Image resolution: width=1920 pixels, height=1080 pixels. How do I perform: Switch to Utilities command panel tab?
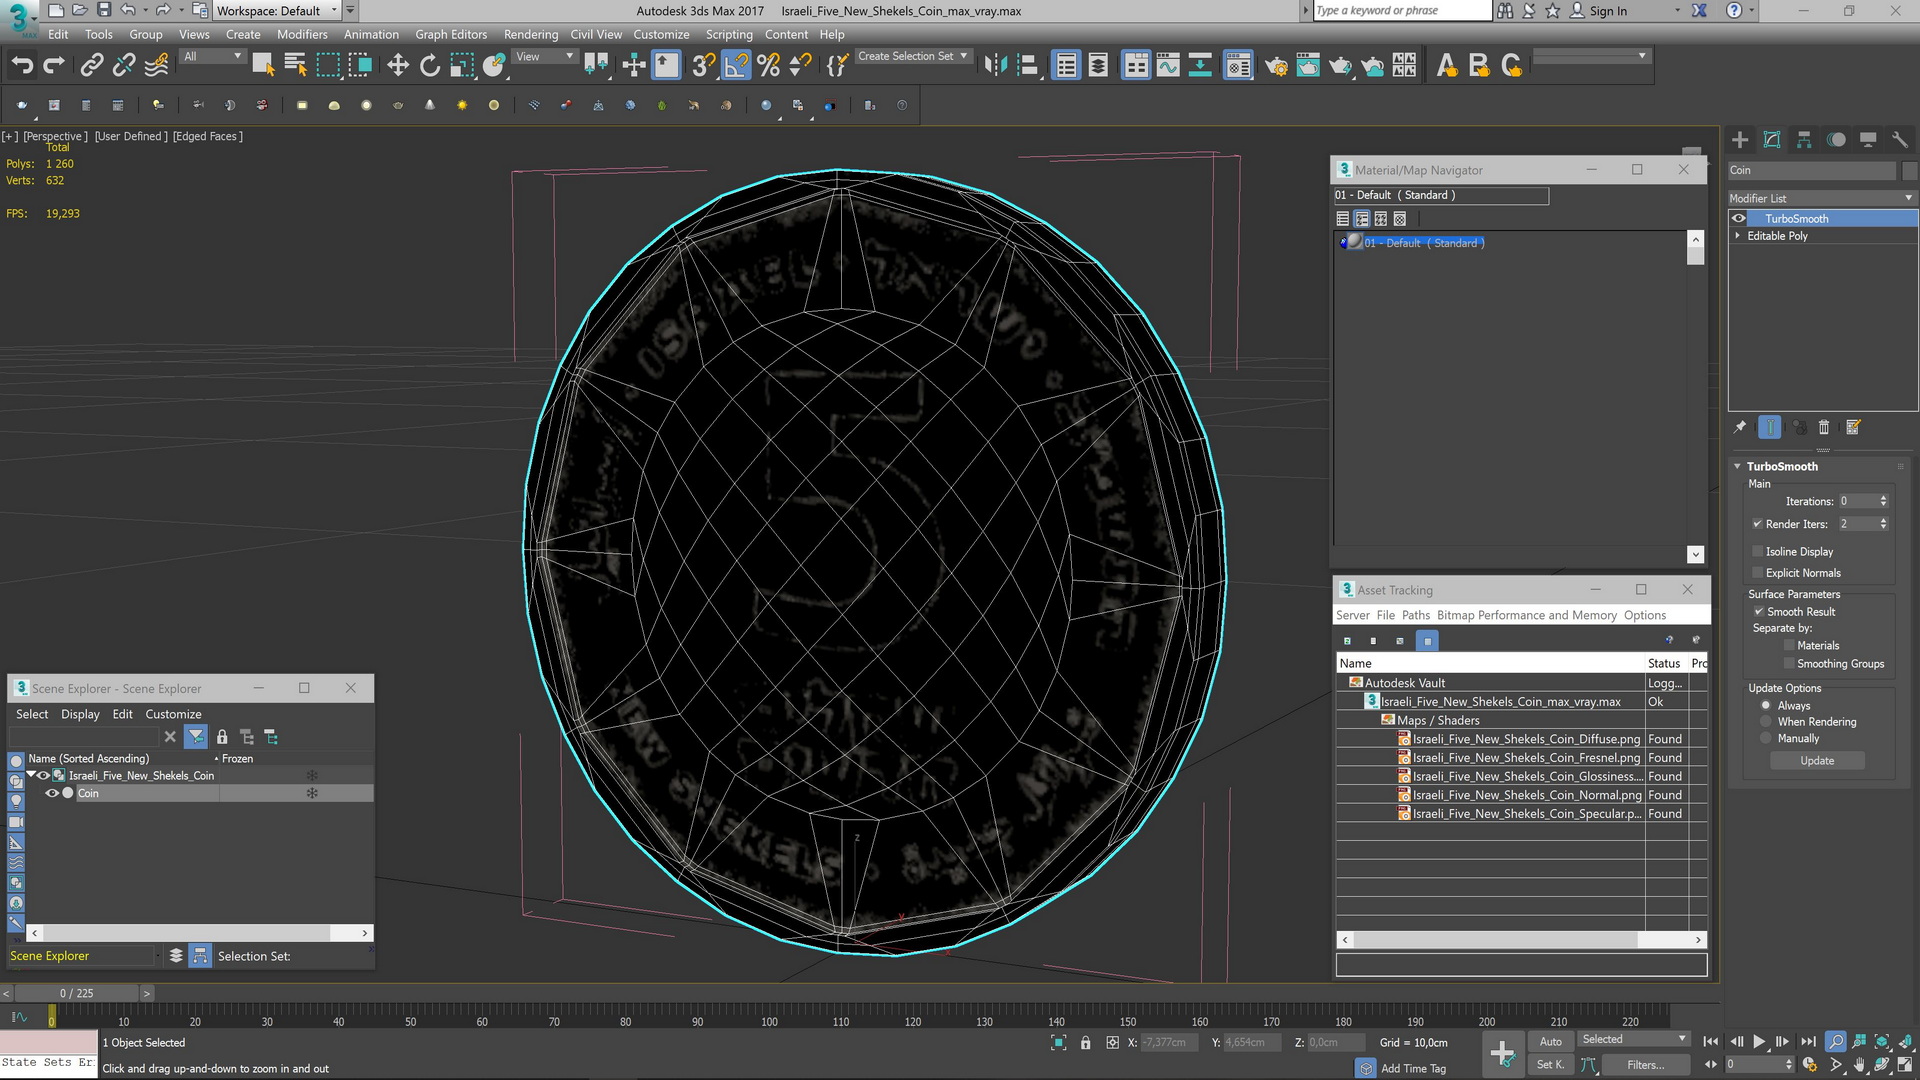coord(1900,140)
